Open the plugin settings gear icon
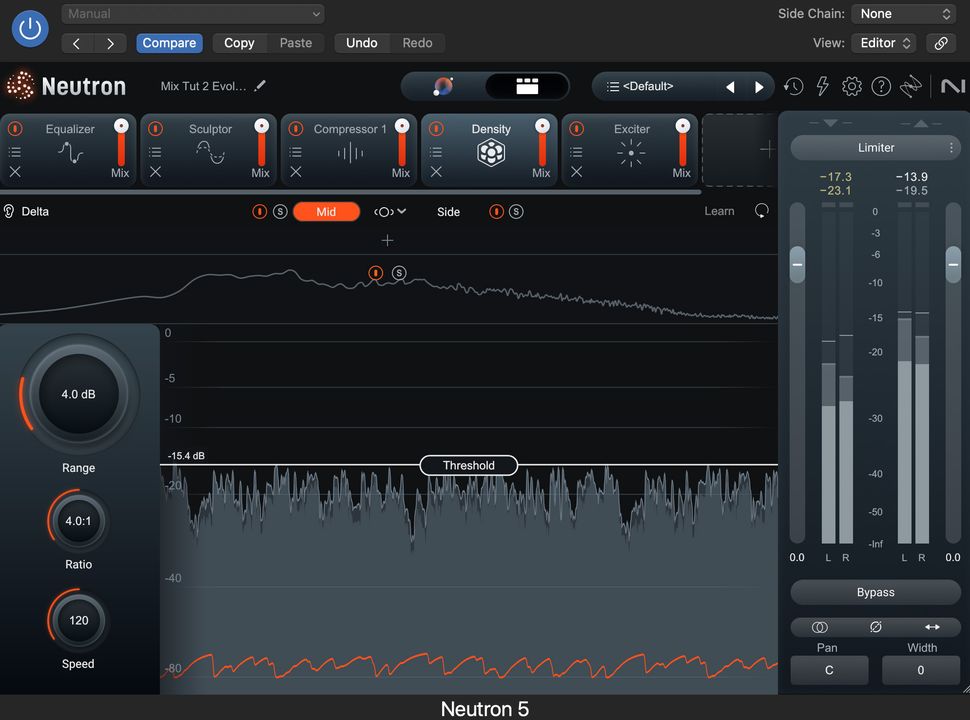Screen dimensions: 970x720 click(x=851, y=86)
